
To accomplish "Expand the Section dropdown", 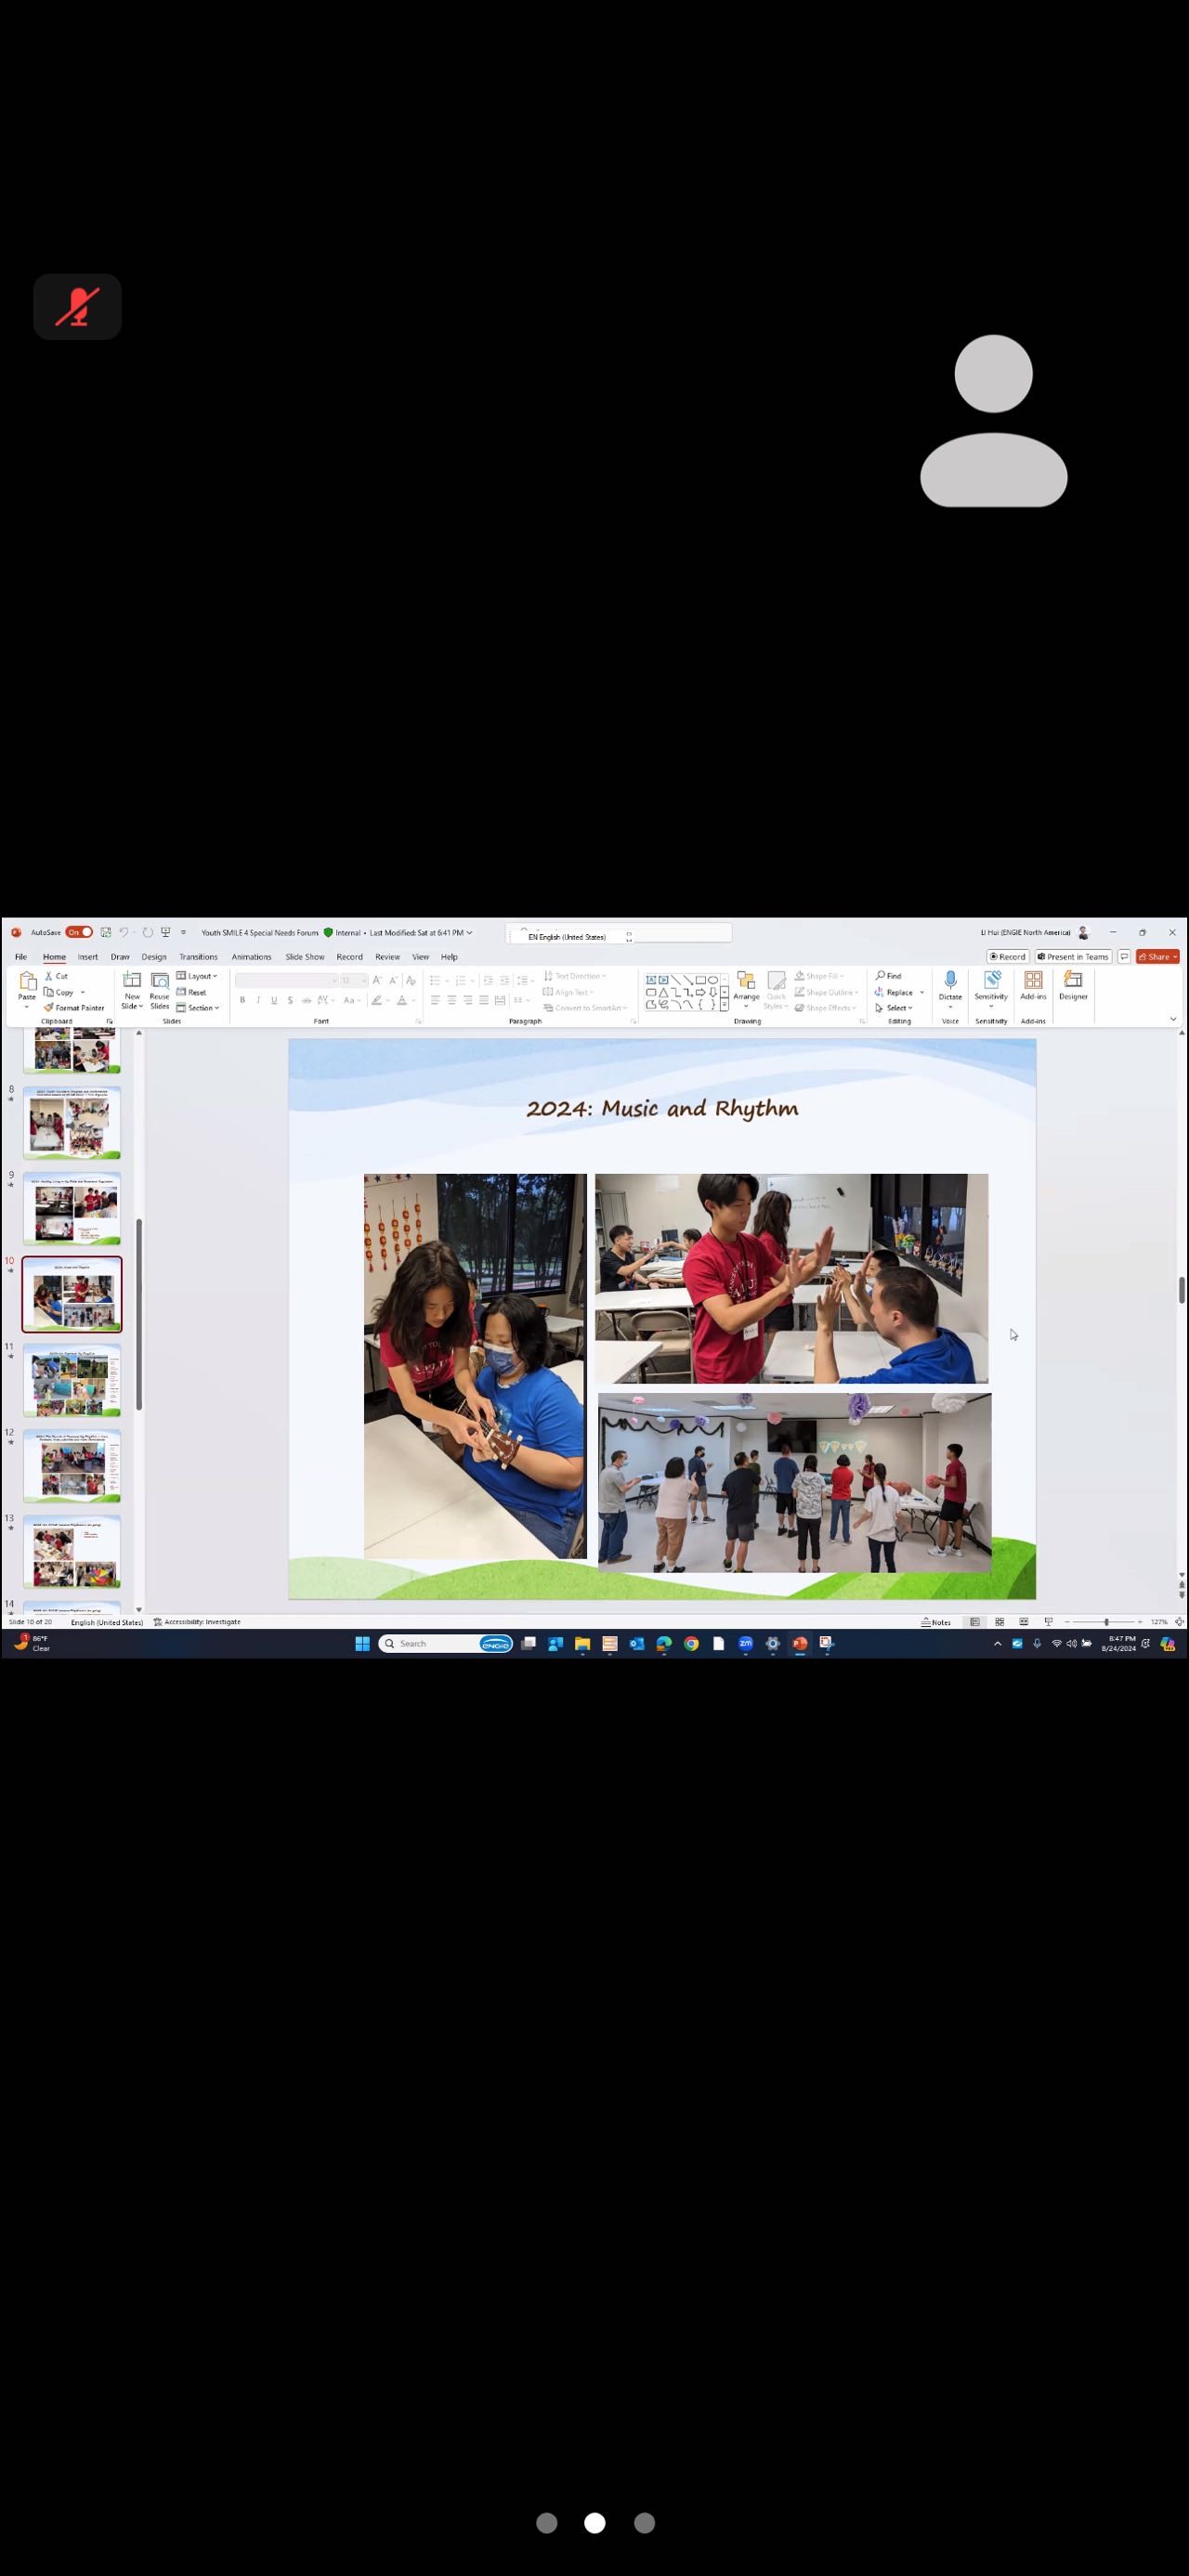I will 198,1008.
